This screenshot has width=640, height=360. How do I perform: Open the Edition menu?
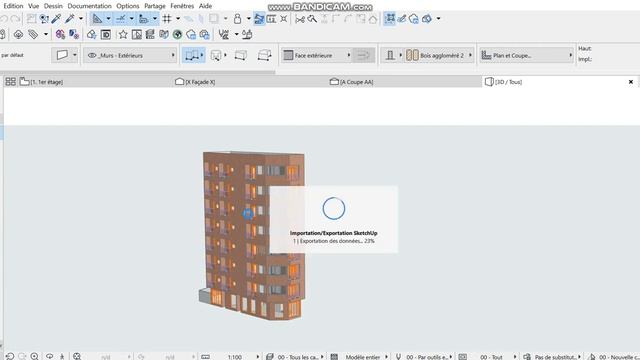point(13,6)
